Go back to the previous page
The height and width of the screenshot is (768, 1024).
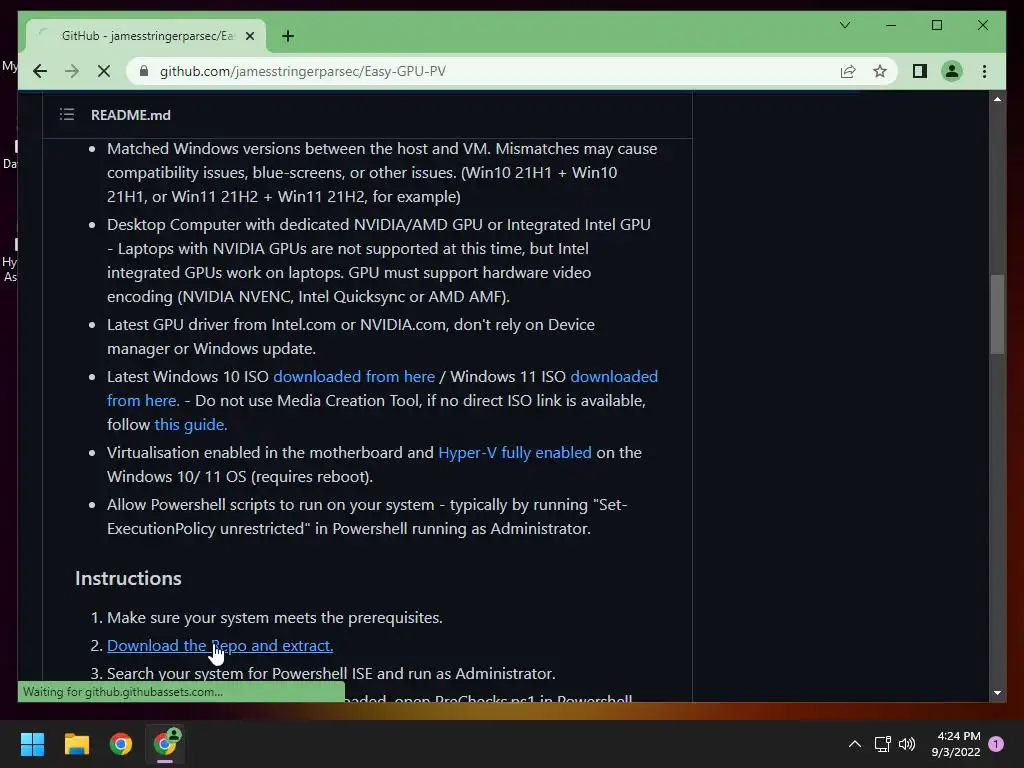click(40, 71)
